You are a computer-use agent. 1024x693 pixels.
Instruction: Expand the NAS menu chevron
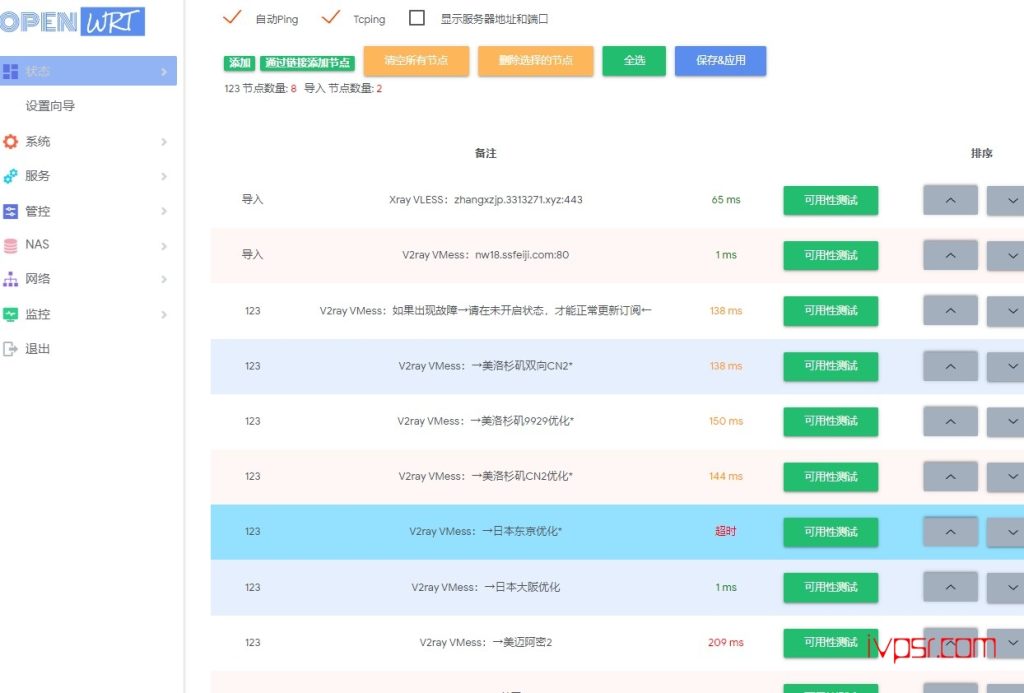click(x=164, y=246)
